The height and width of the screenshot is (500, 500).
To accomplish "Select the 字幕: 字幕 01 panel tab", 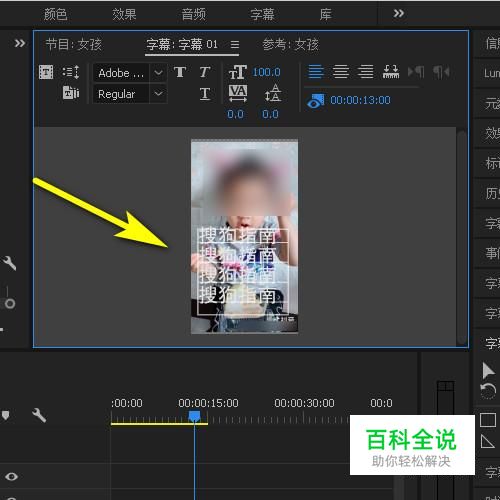I will 182,44.
